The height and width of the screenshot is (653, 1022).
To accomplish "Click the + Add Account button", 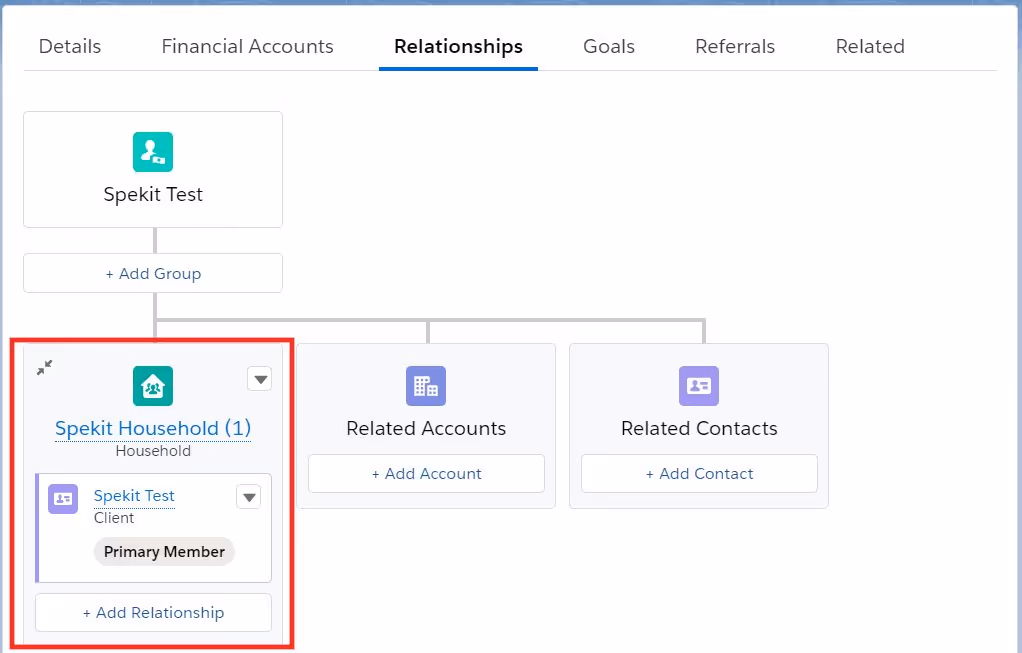I will [426, 474].
